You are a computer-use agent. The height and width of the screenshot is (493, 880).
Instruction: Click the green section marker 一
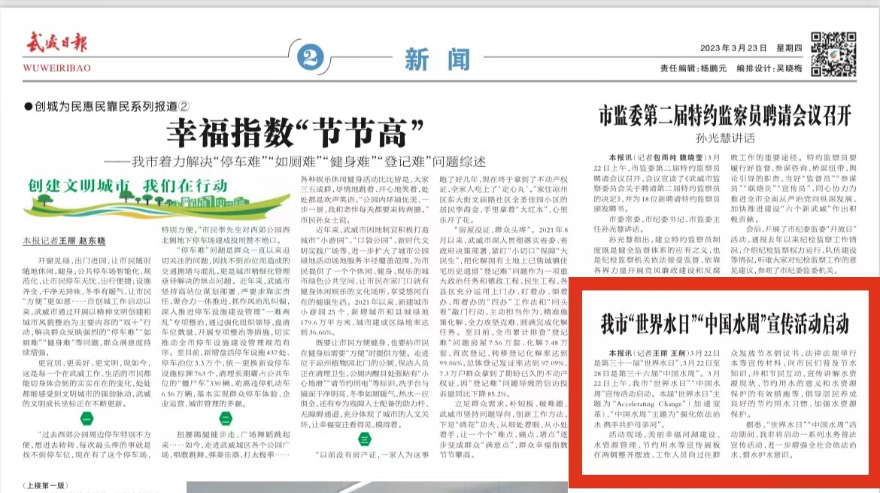click(x=86, y=418)
